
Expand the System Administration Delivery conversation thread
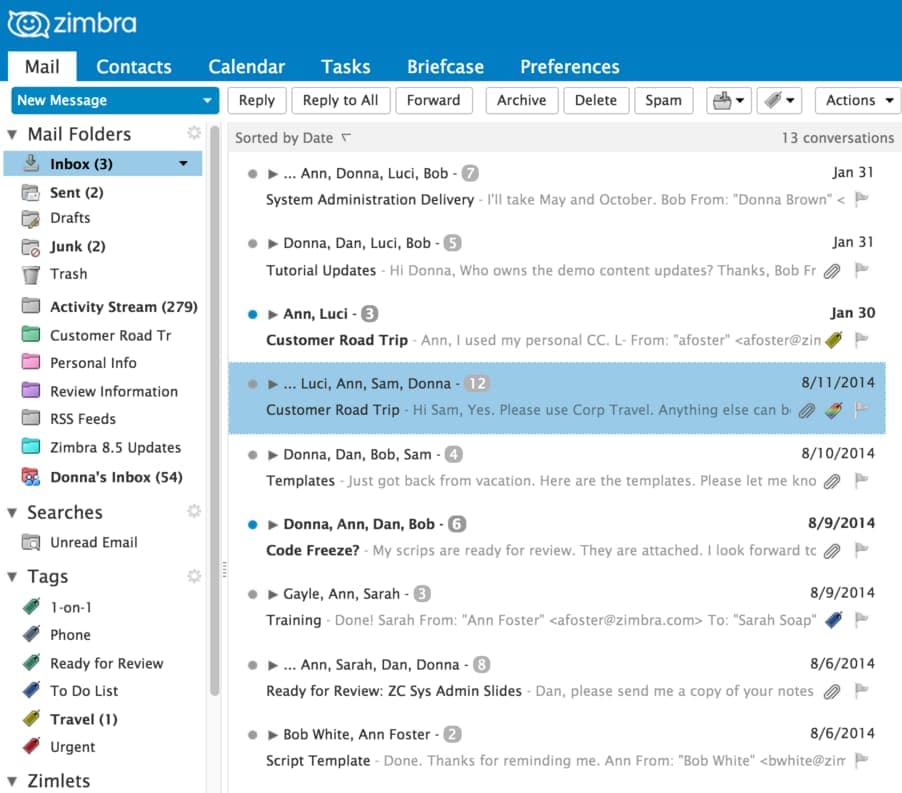click(x=273, y=174)
